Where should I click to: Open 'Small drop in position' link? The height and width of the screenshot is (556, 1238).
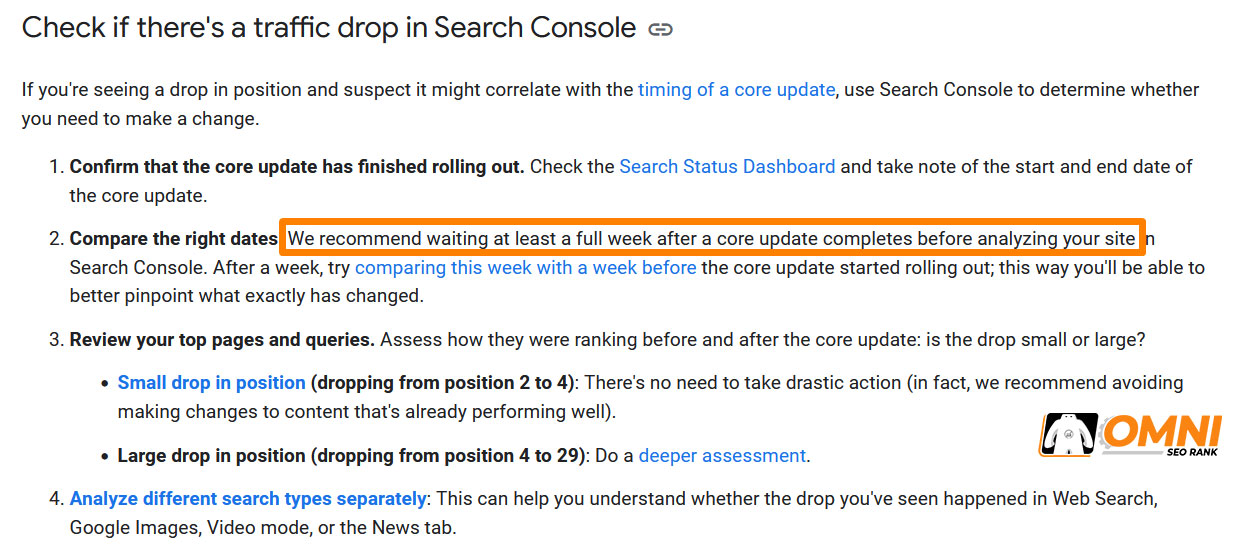pos(211,383)
